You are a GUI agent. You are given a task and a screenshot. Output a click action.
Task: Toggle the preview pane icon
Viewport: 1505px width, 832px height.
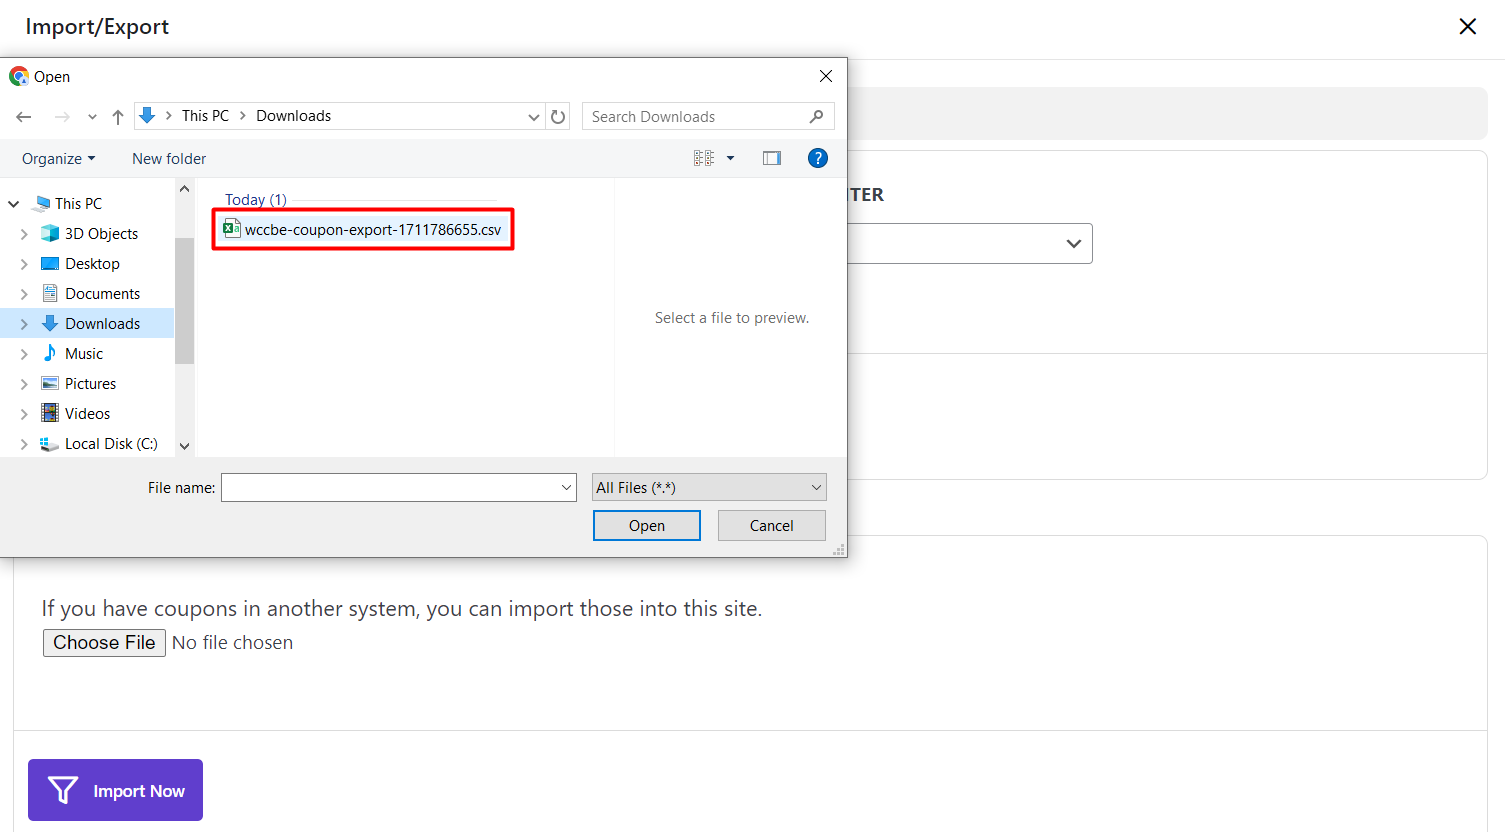[771, 158]
